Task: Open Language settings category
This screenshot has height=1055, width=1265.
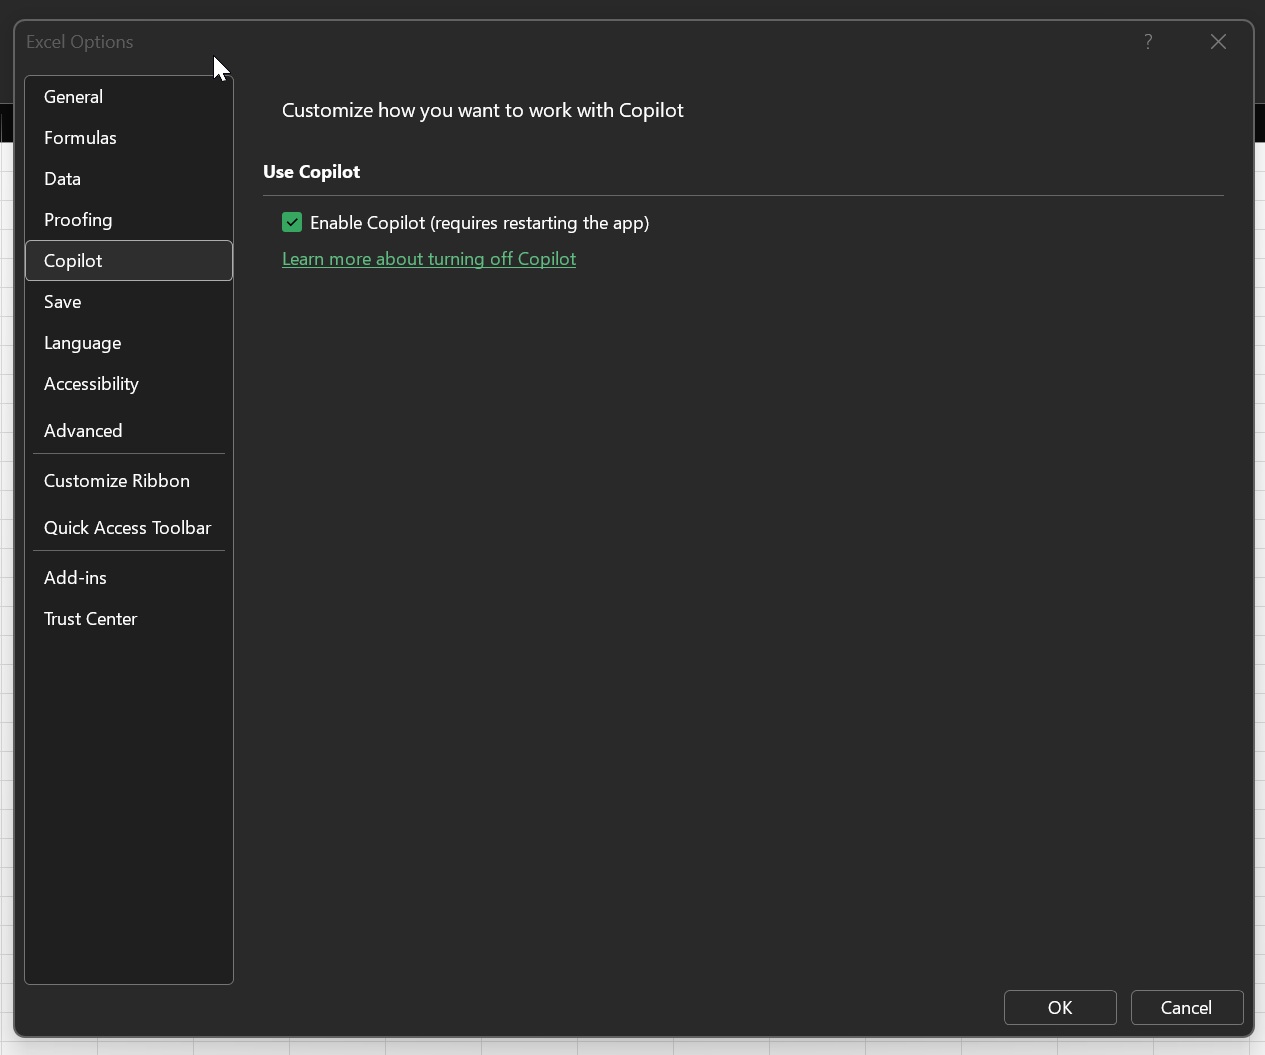Action: pos(129,343)
